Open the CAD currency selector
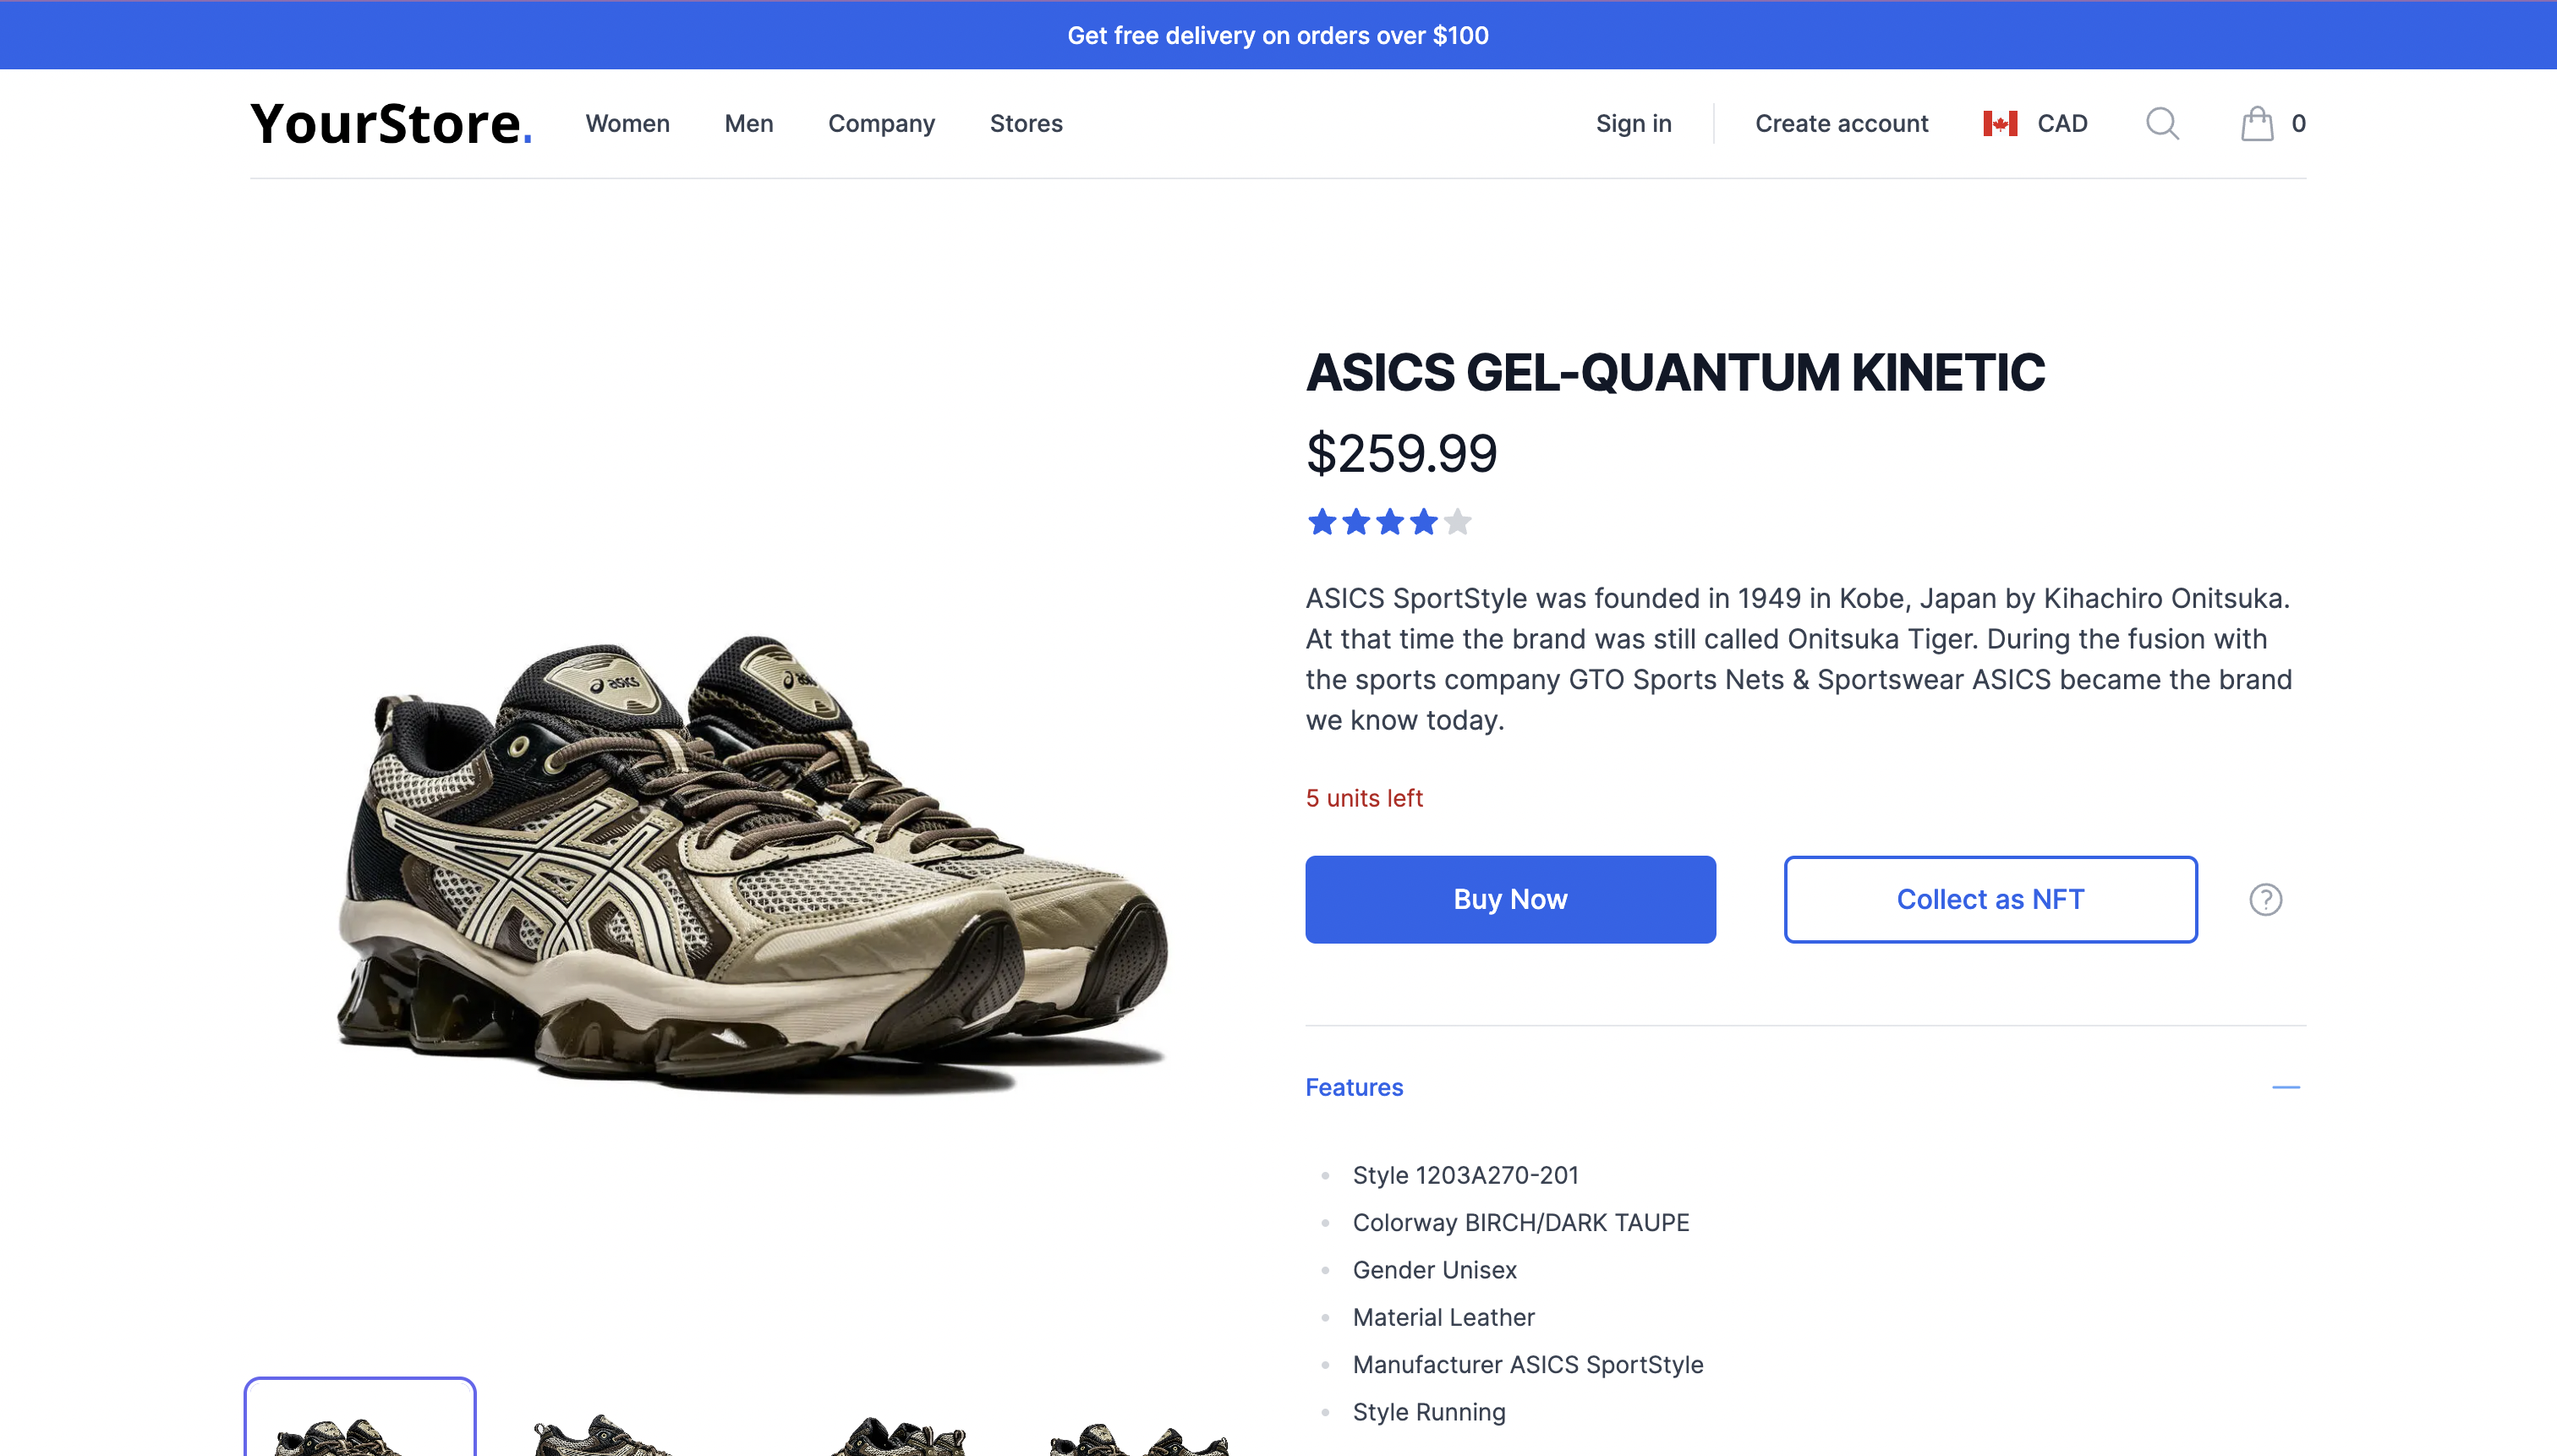 [2061, 124]
